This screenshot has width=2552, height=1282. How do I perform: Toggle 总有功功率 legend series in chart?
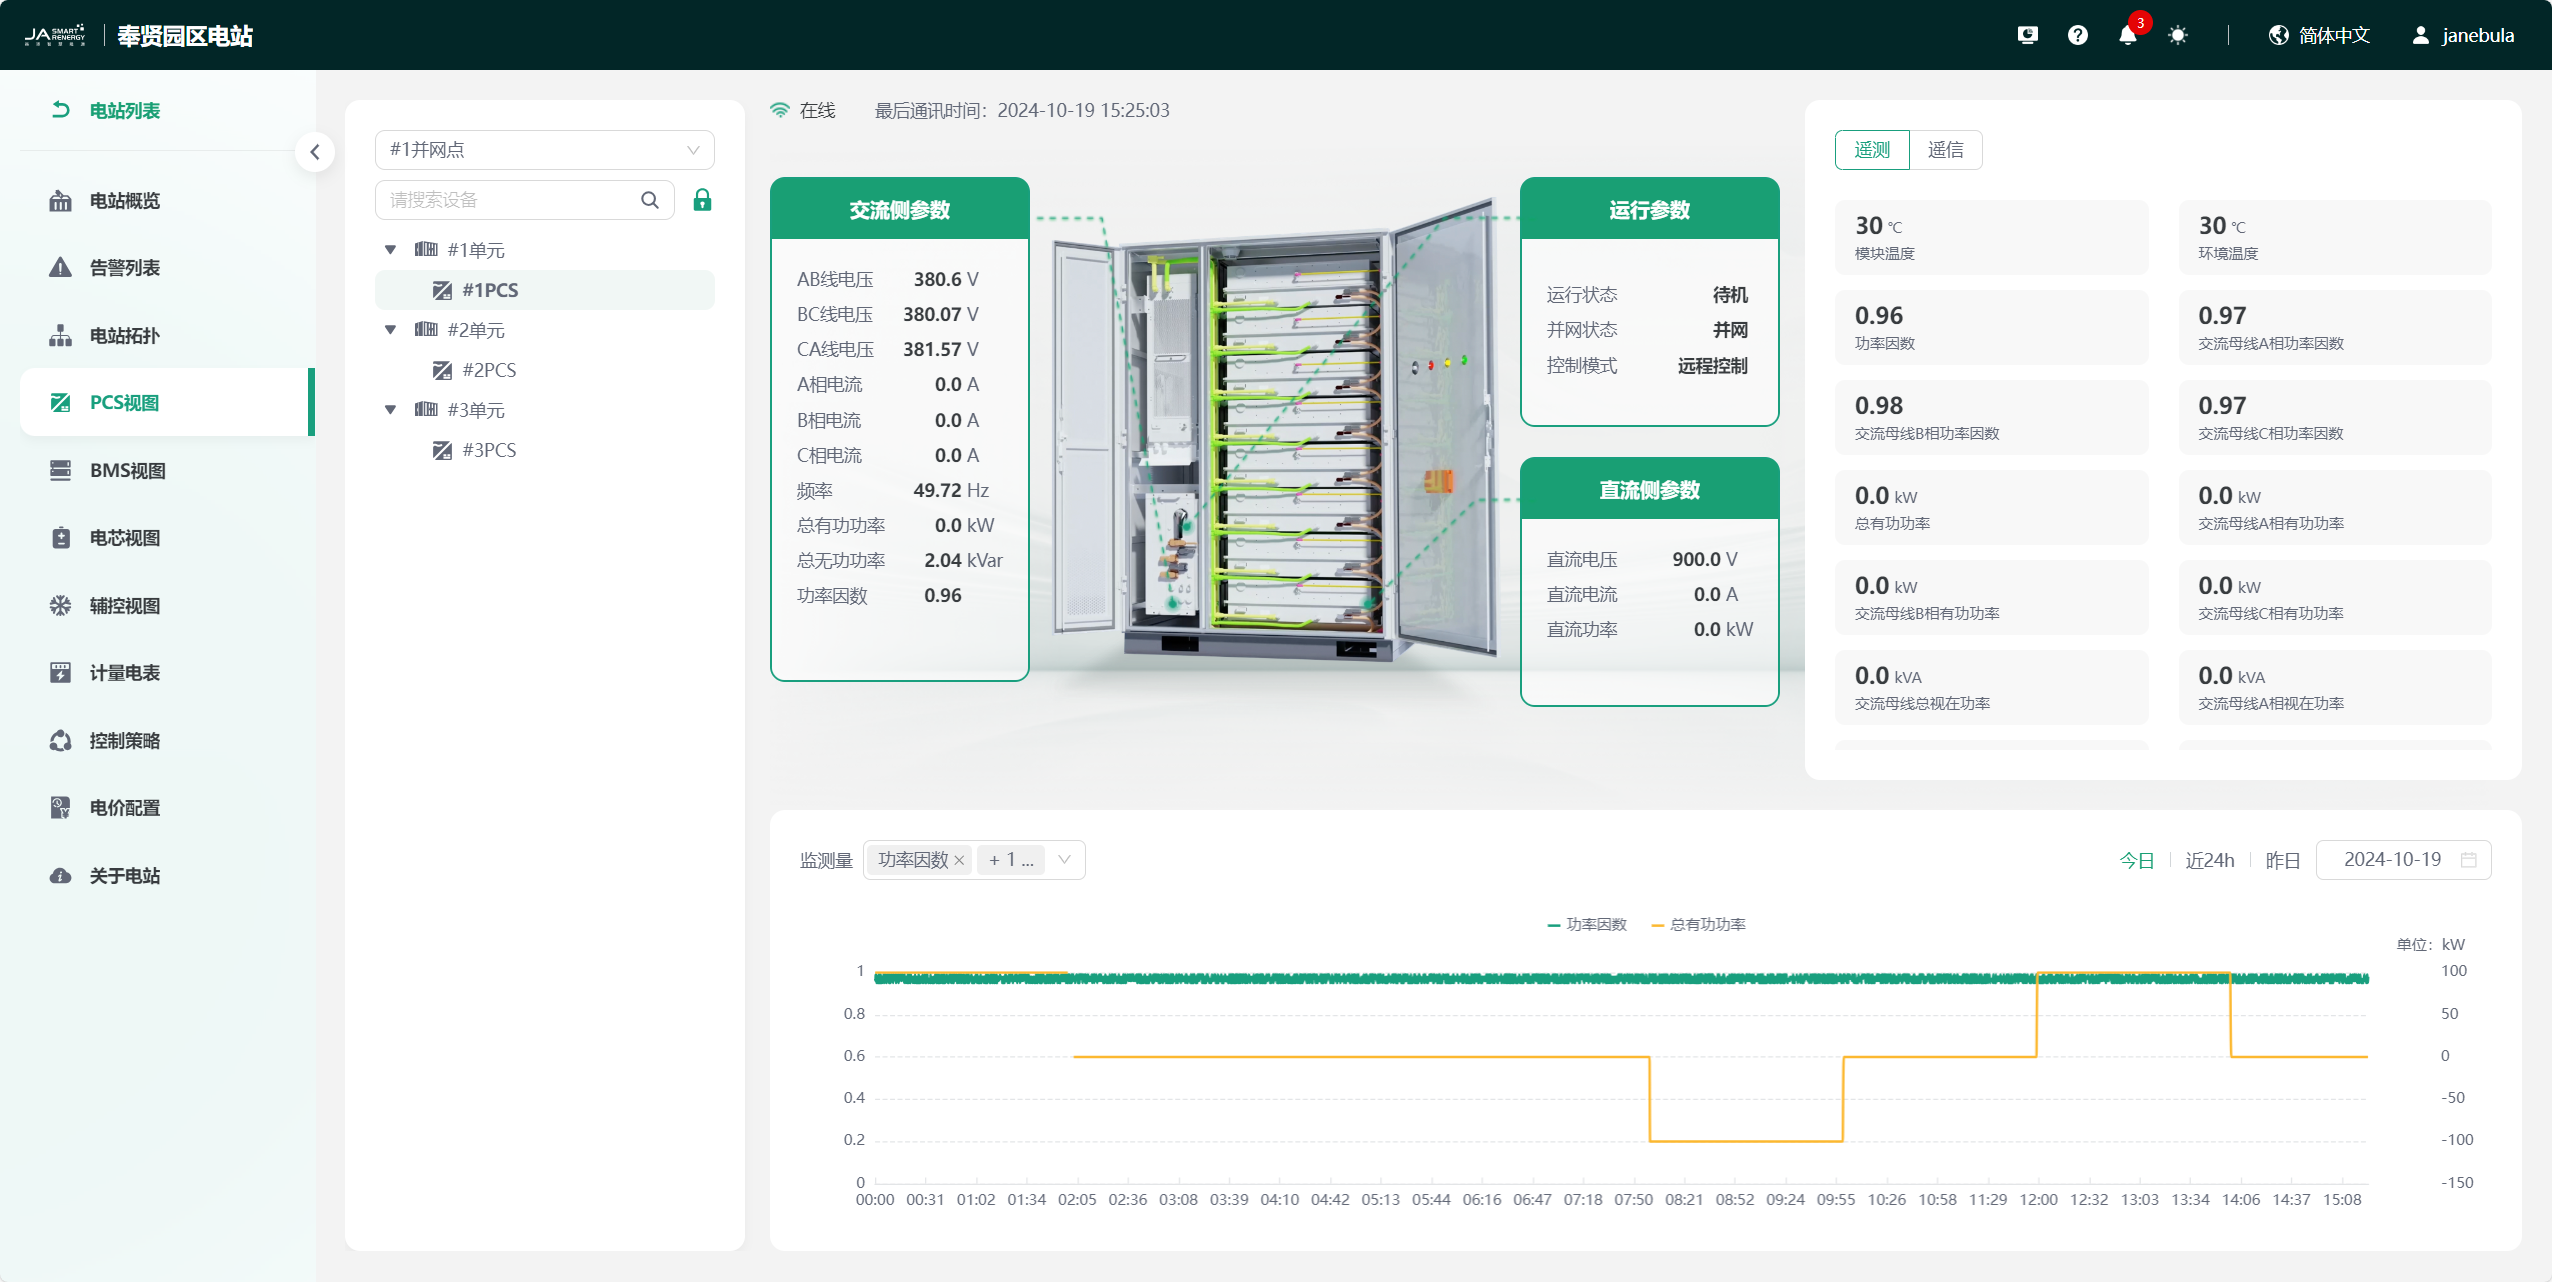[x=1698, y=925]
